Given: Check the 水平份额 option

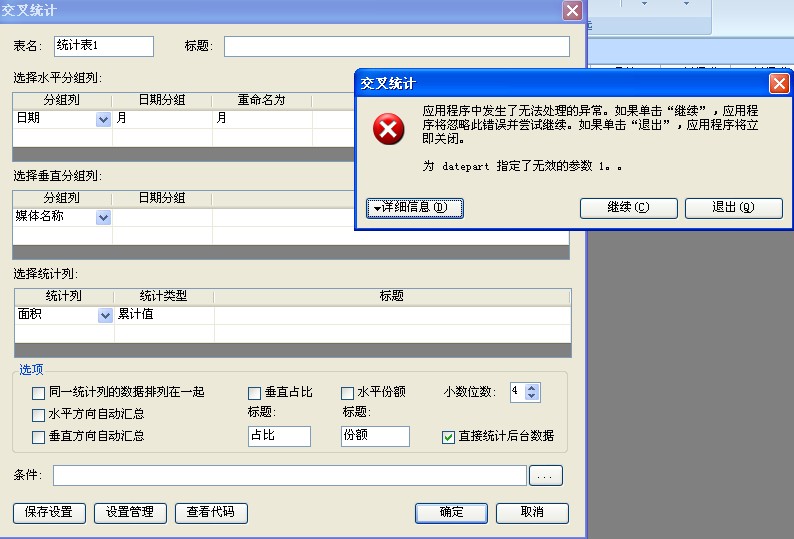Looking at the screenshot, I should tap(347, 393).
